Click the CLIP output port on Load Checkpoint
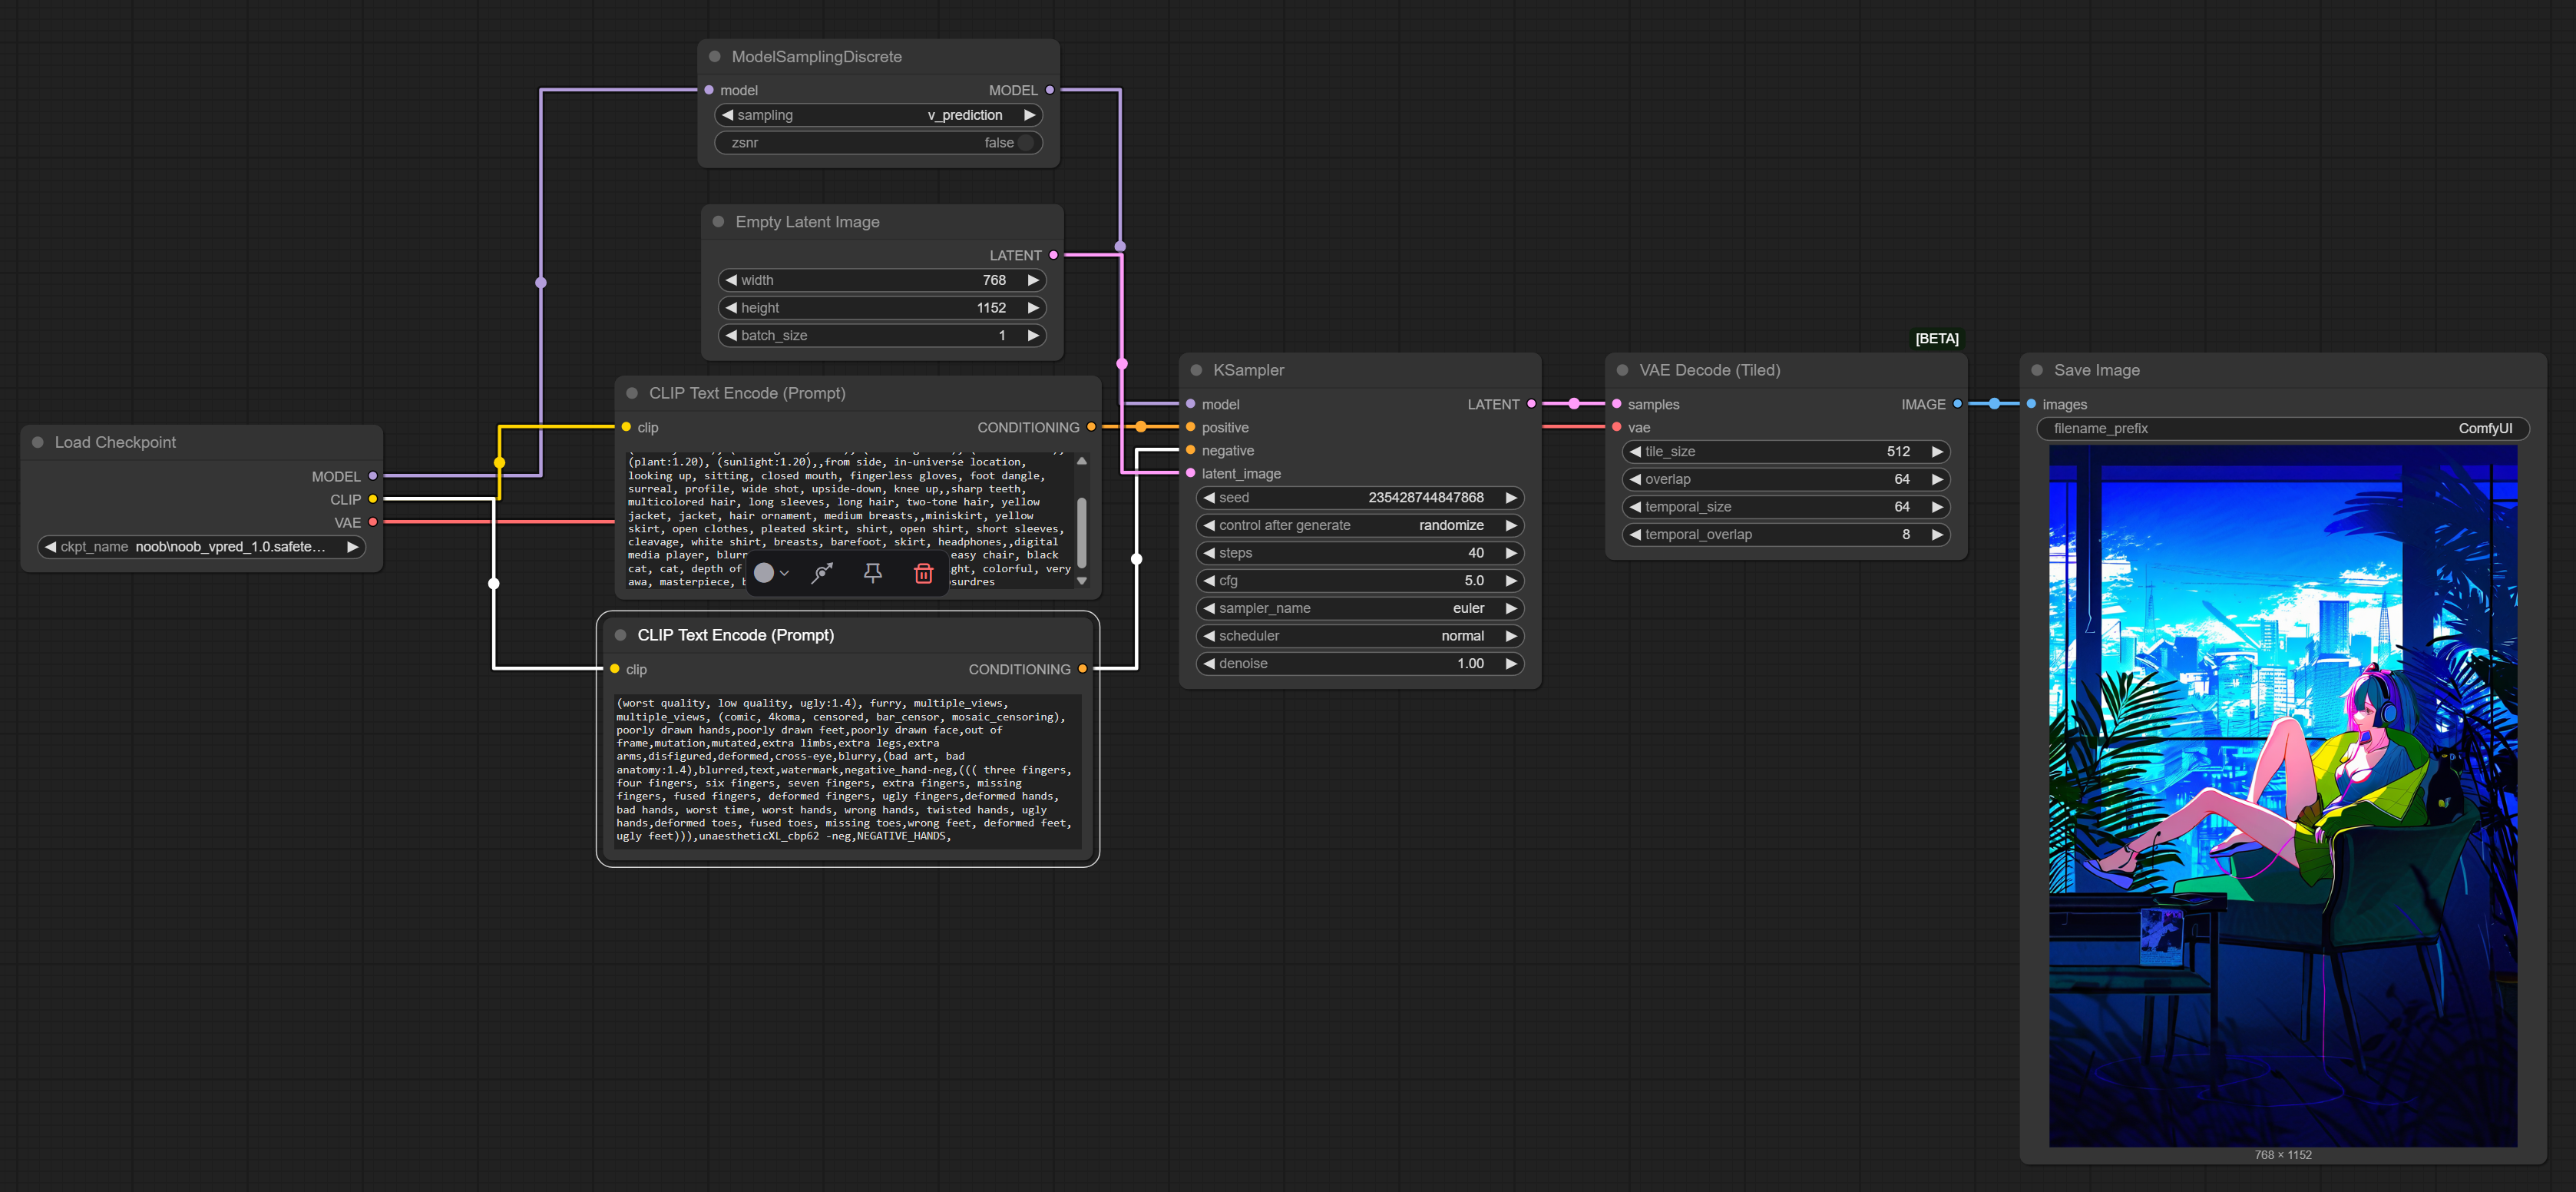2576x1192 pixels. click(x=373, y=499)
